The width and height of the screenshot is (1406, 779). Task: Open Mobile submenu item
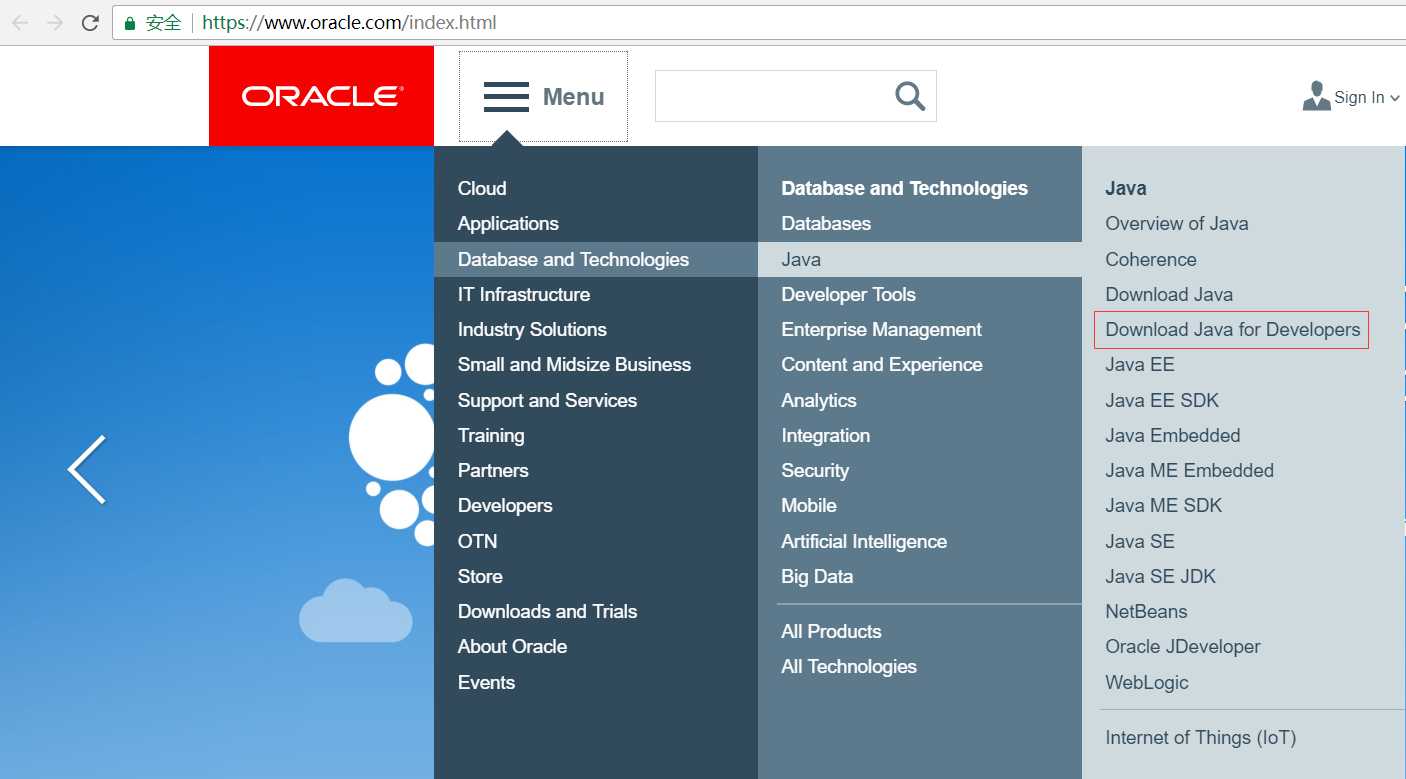[x=809, y=505]
